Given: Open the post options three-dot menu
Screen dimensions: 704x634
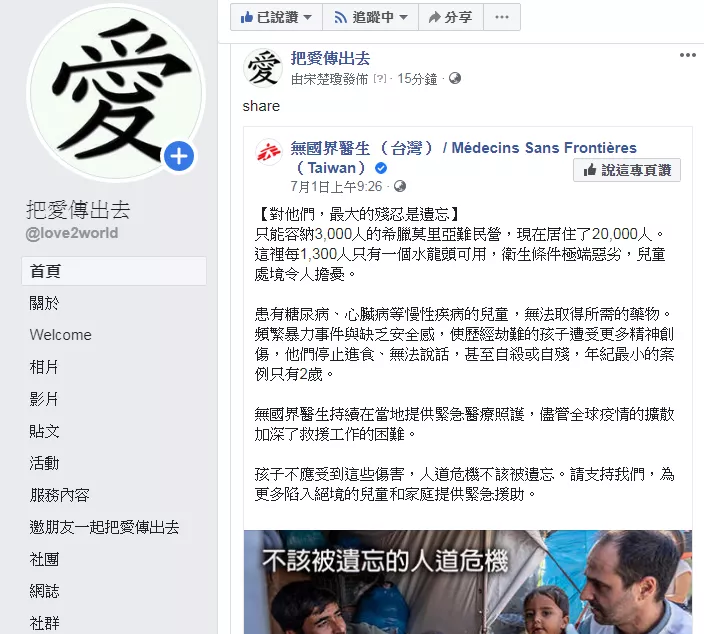Looking at the screenshot, I should 687,55.
